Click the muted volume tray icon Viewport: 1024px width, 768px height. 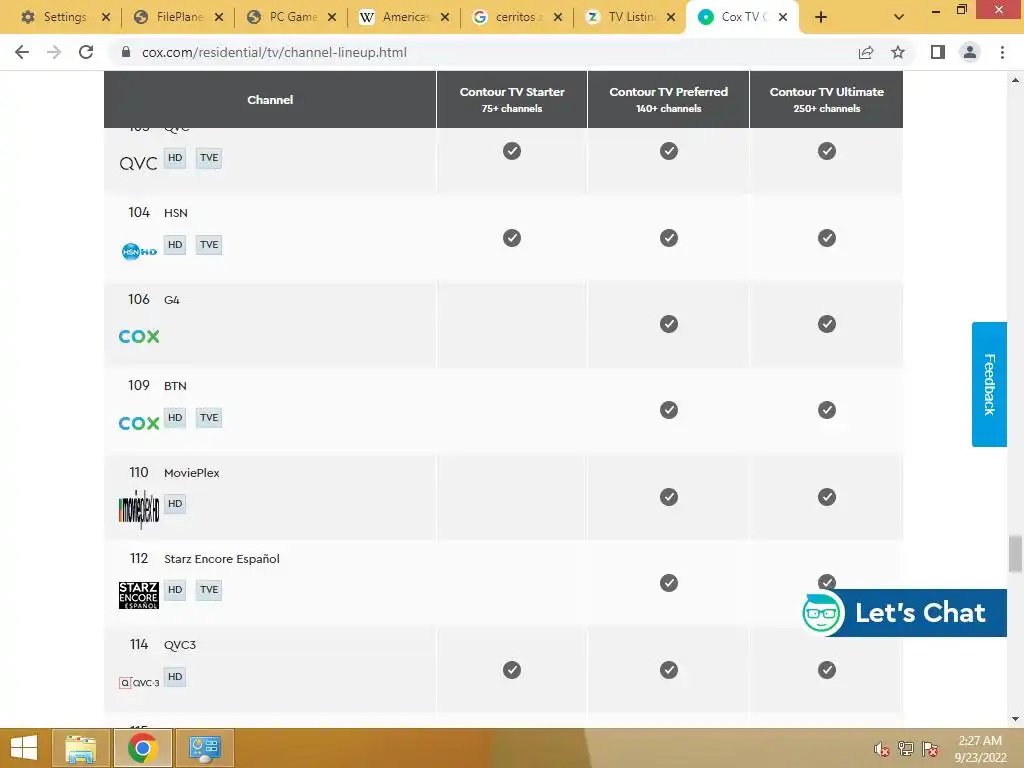point(882,749)
